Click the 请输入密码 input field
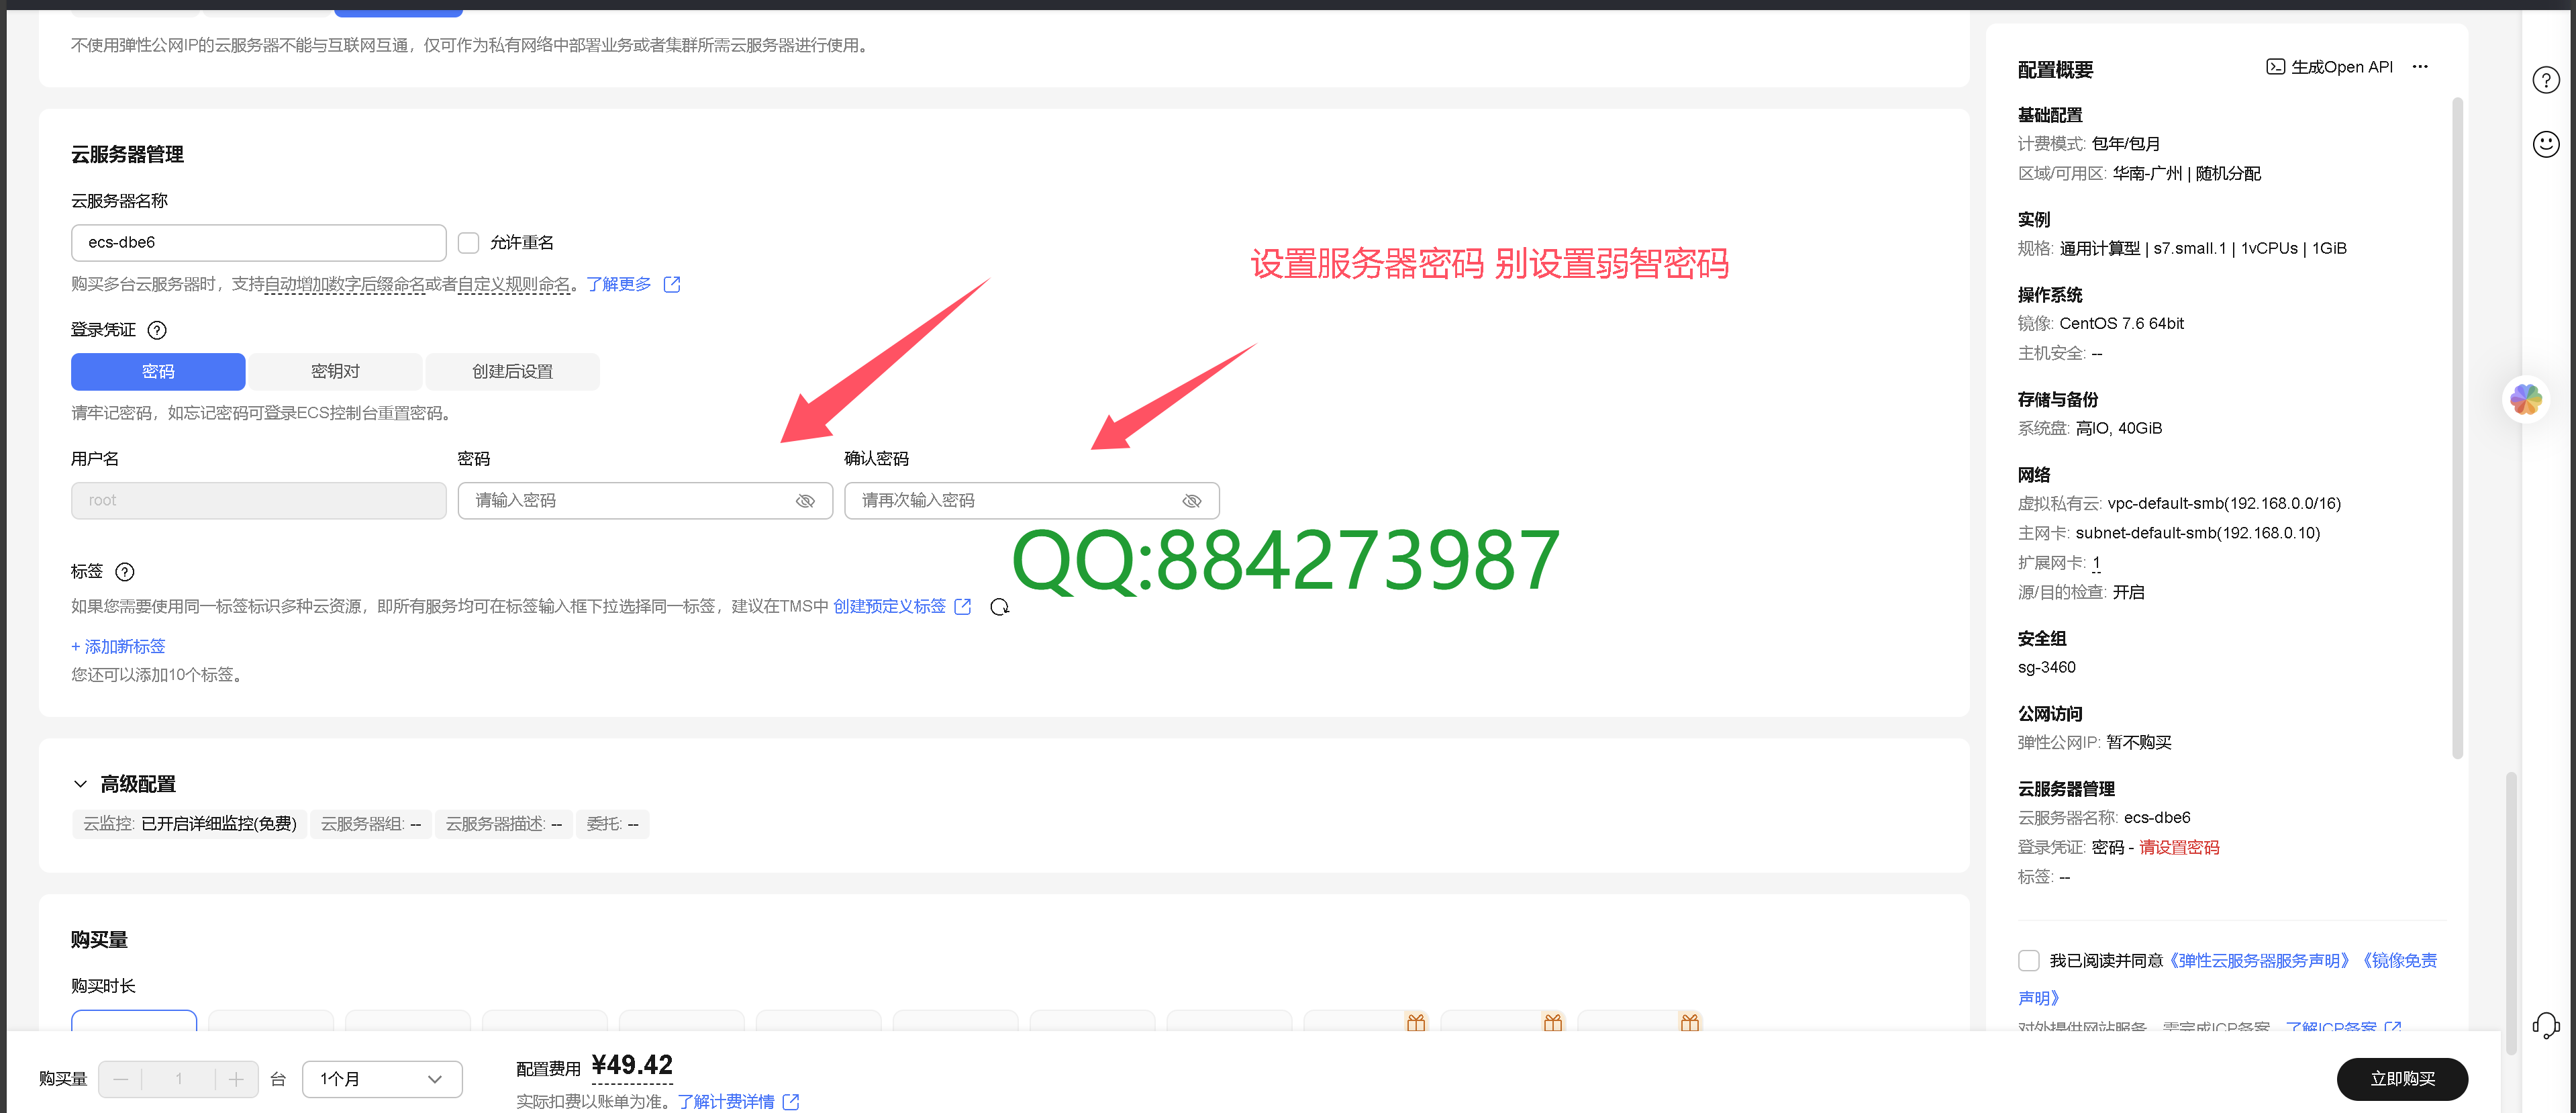 645,501
